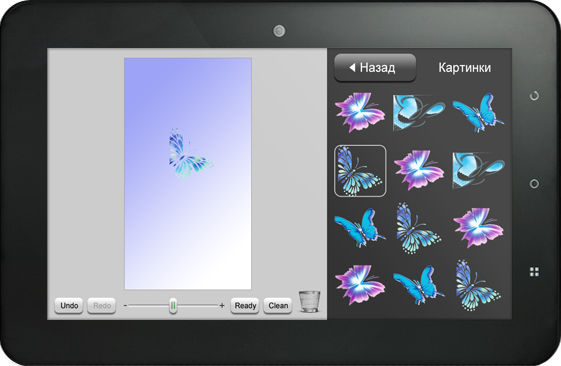Image resolution: width=561 pixels, height=366 pixels.
Task: Select the pink butterfly in top row
Action: [360, 112]
